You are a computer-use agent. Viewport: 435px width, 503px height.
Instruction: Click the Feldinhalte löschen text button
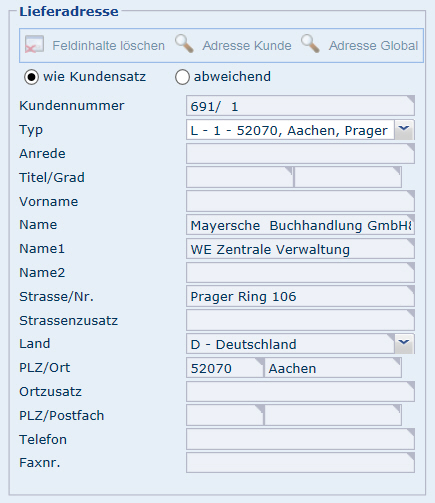[109, 46]
